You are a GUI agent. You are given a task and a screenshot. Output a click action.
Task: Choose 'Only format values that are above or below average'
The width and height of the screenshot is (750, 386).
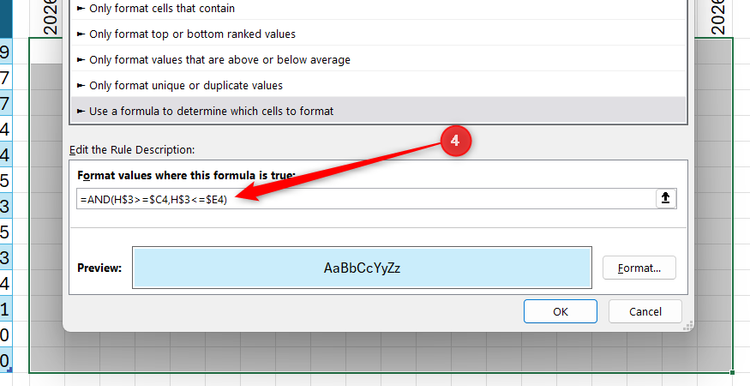point(378,60)
